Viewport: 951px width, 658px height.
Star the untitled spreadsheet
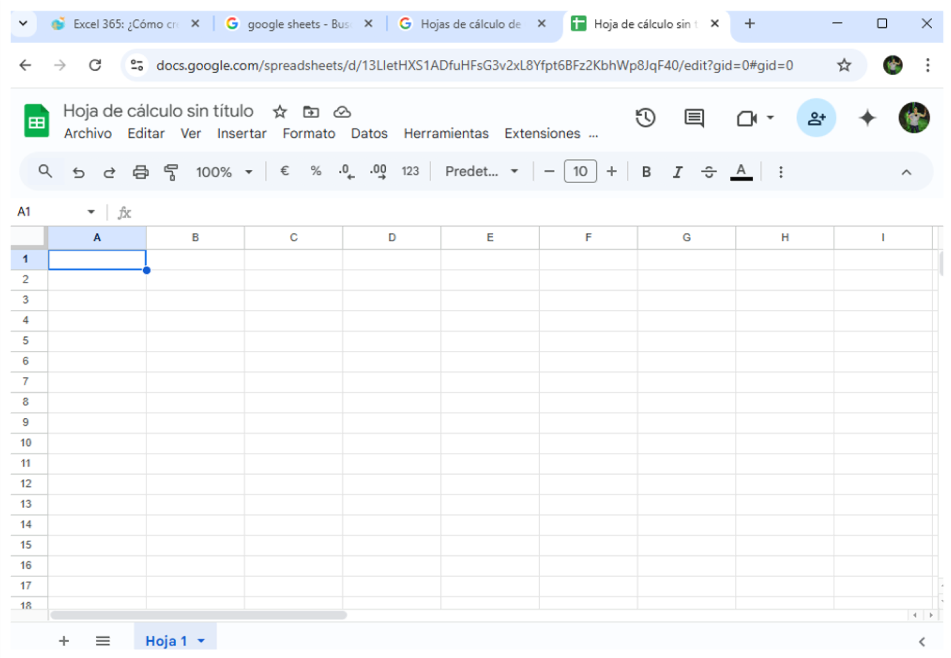pos(280,112)
